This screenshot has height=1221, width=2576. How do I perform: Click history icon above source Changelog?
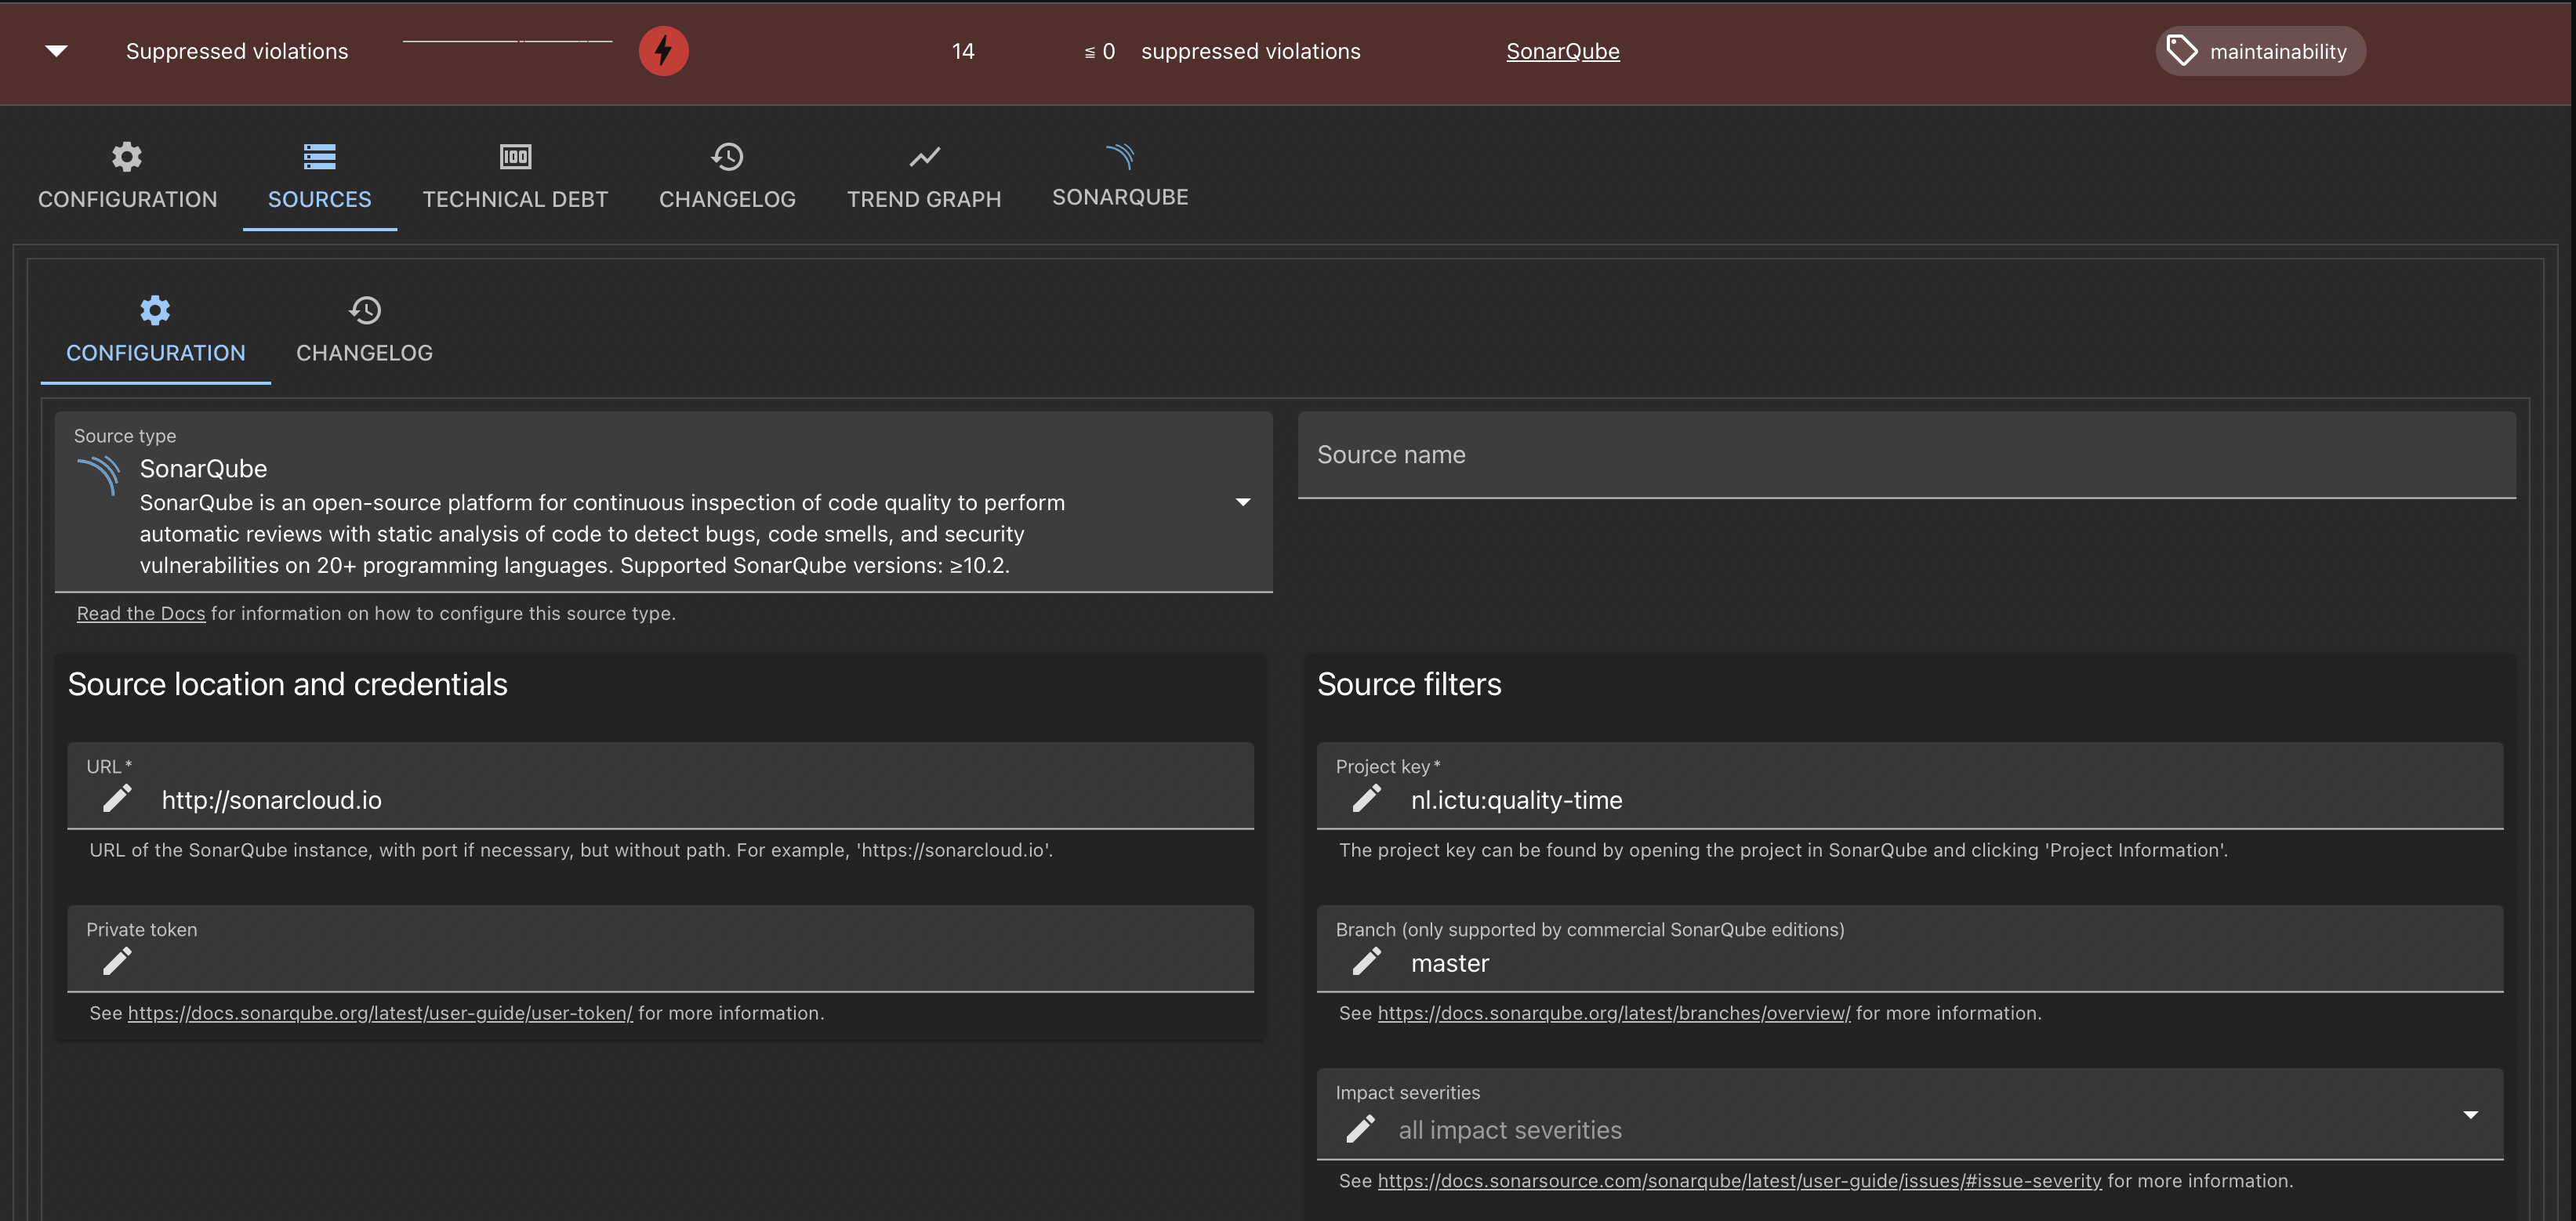pyautogui.click(x=364, y=310)
